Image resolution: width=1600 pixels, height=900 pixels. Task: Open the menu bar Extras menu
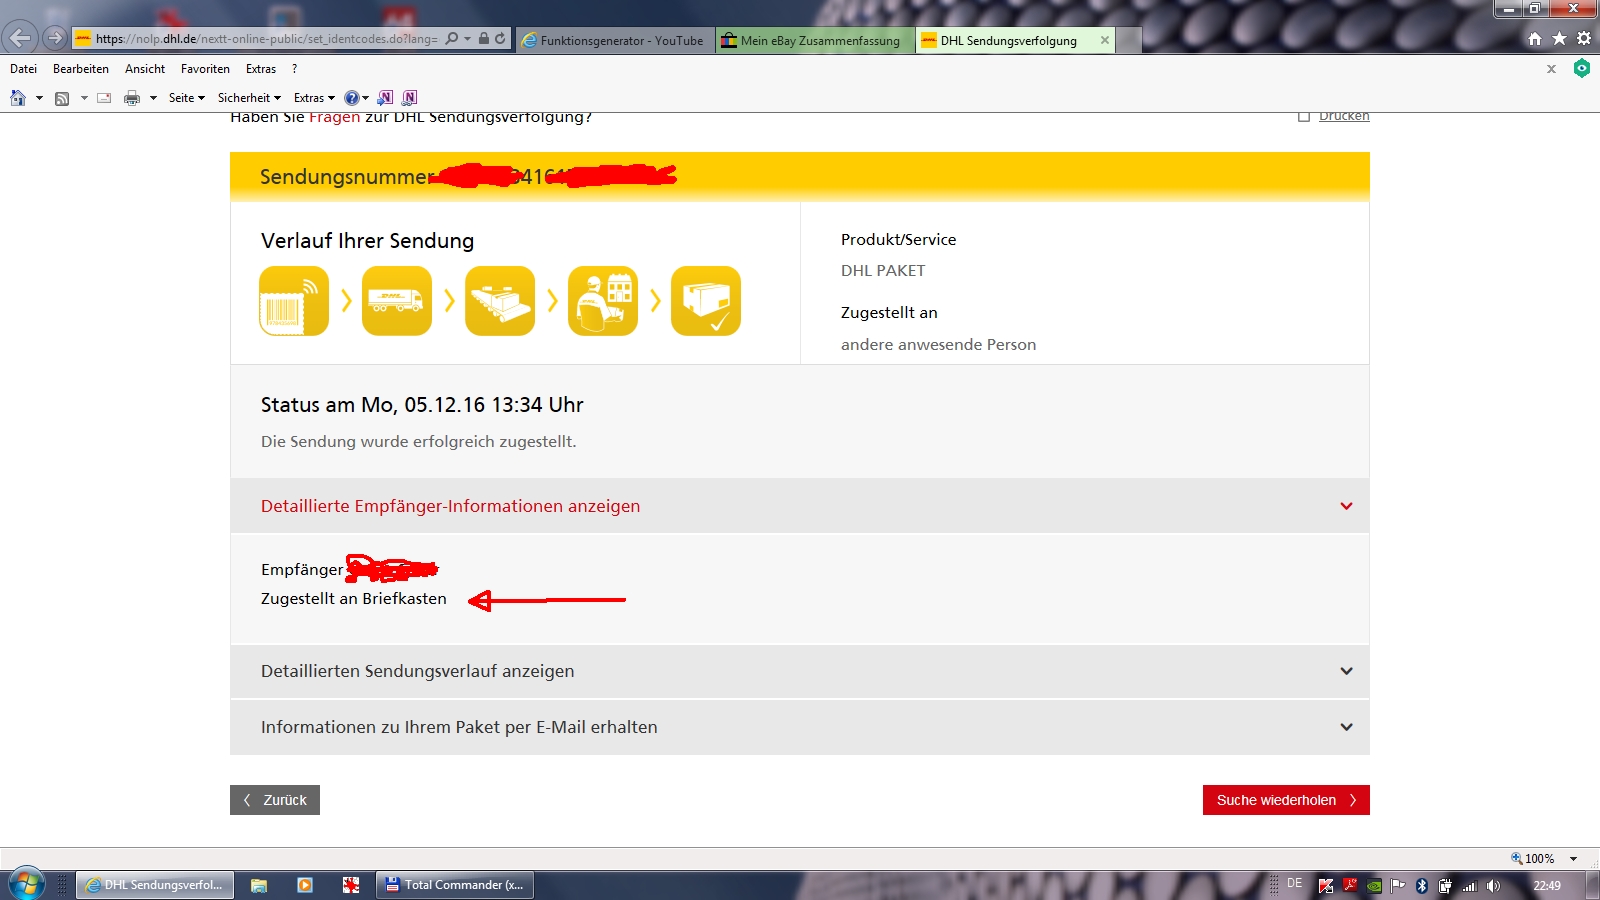(261, 69)
